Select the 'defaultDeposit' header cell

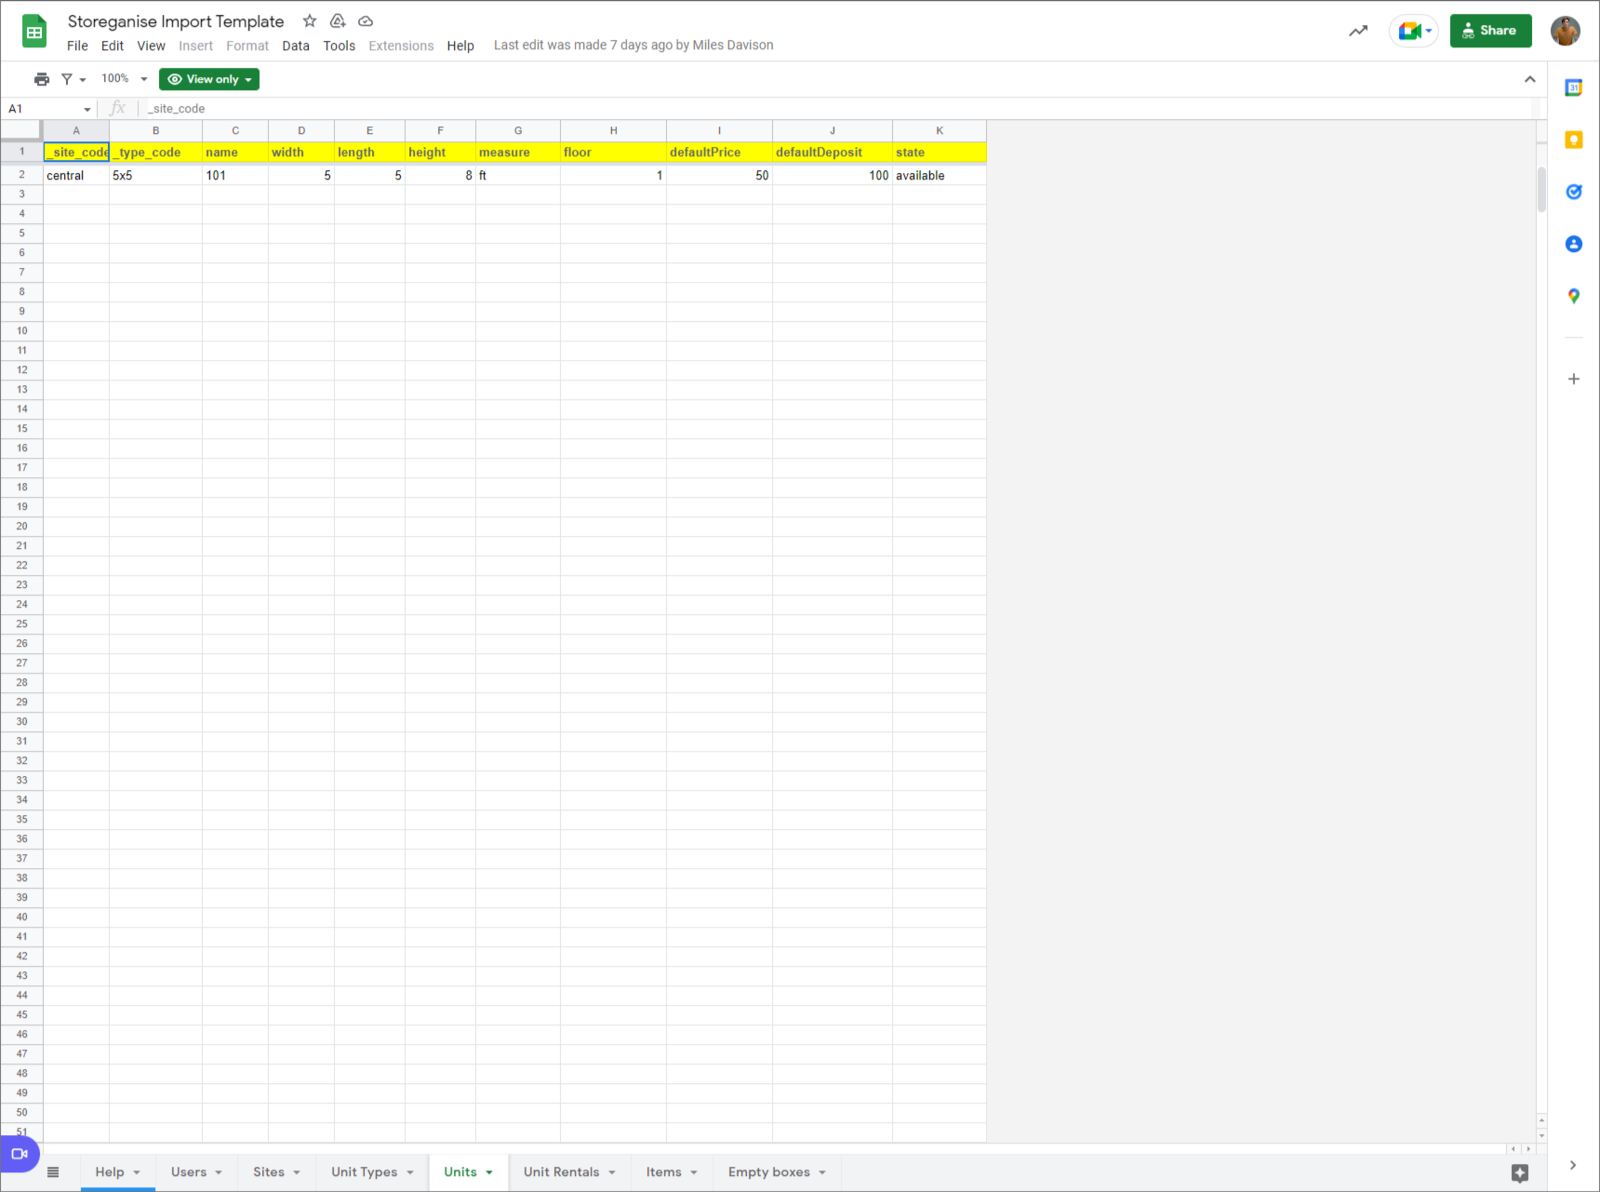click(x=832, y=152)
